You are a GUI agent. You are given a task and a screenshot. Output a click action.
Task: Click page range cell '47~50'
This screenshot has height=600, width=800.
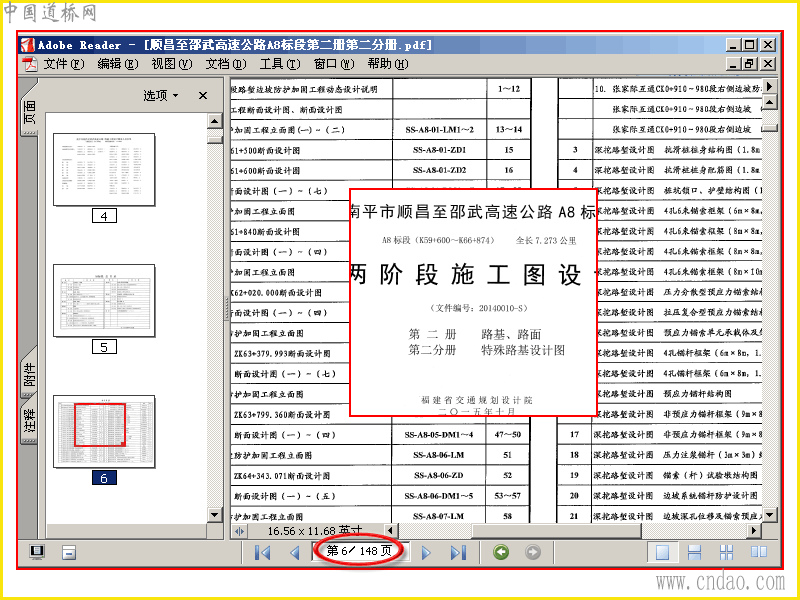[x=508, y=435]
